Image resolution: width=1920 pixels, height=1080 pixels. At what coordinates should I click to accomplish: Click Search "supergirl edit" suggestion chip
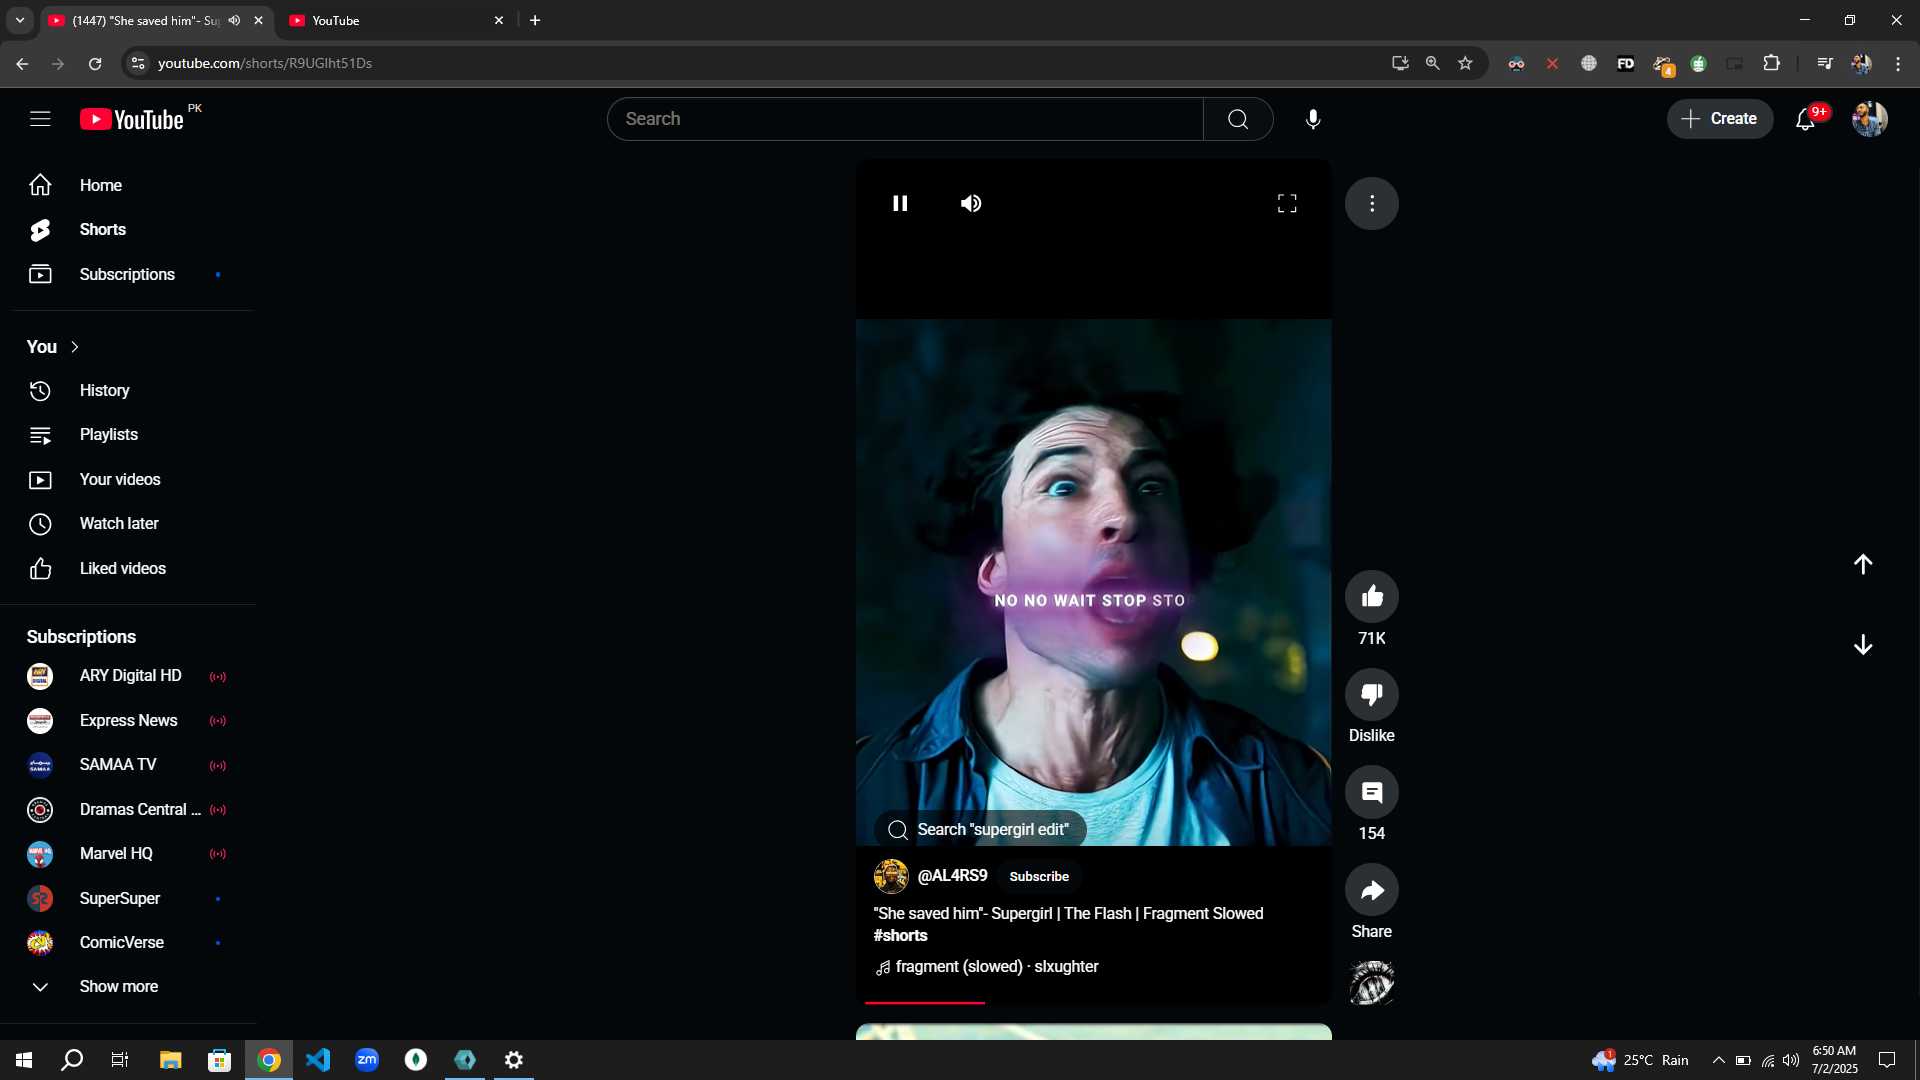980,829
